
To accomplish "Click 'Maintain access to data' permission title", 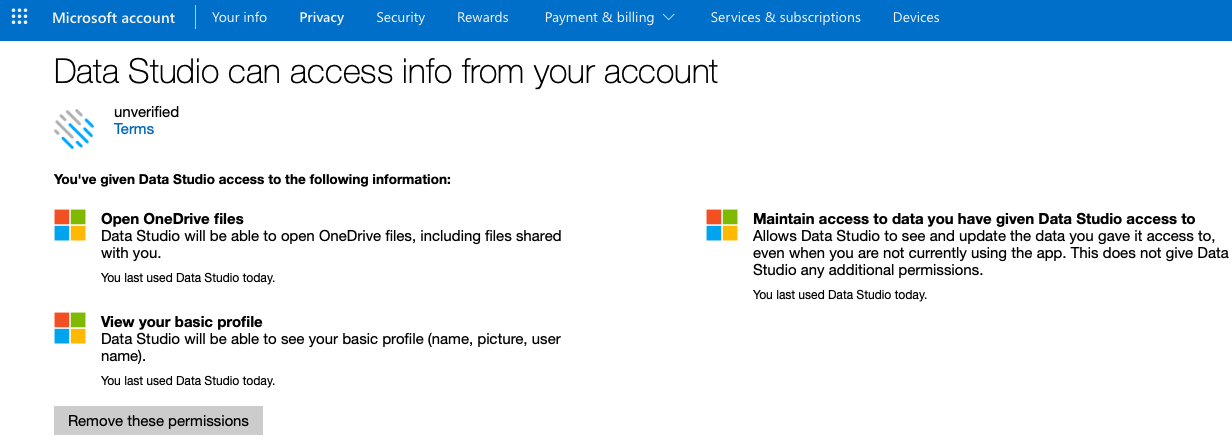I will point(974,218).
